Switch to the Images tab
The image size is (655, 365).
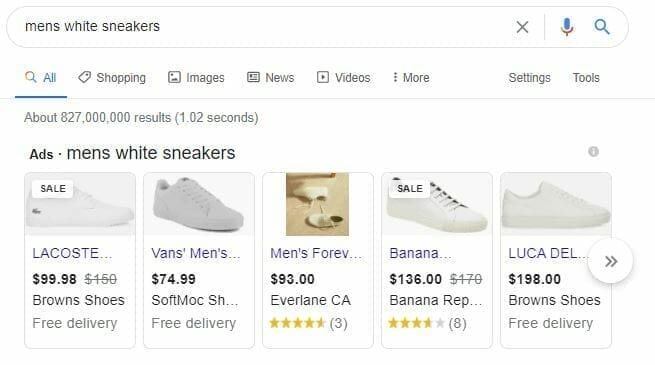(x=196, y=78)
